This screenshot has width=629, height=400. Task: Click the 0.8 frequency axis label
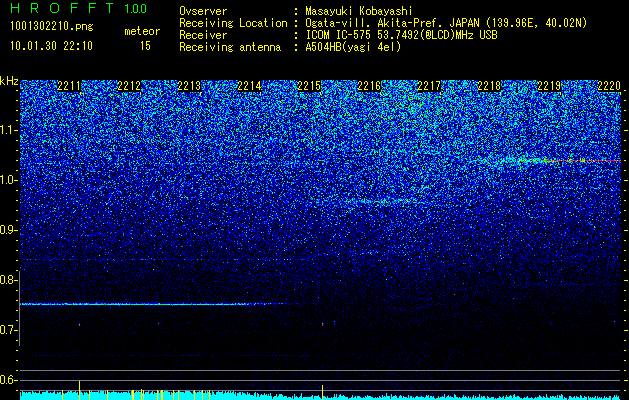[x=8, y=280]
